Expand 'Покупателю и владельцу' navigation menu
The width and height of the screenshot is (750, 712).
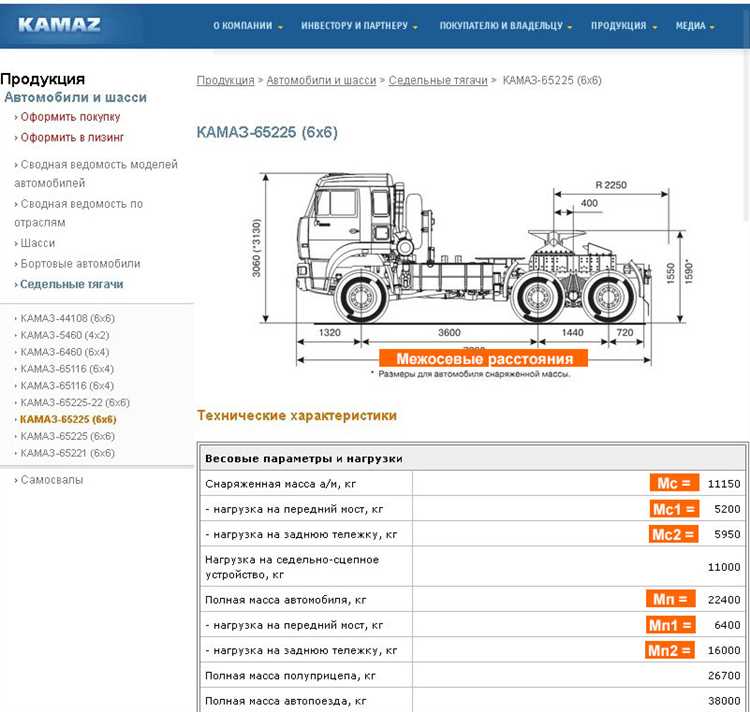(x=509, y=26)
